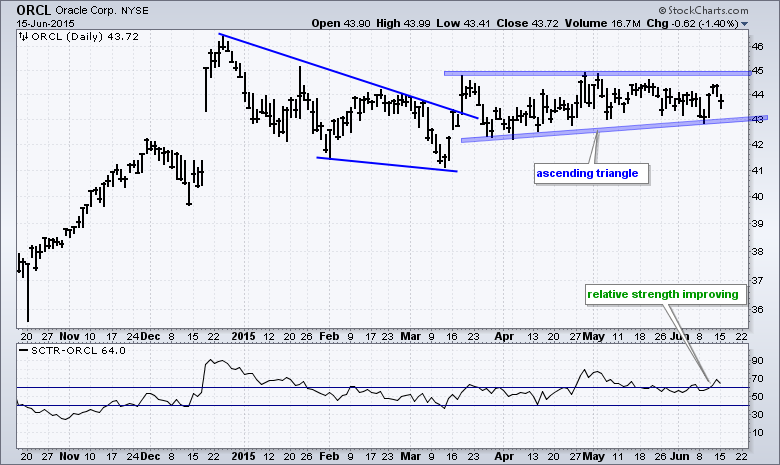Click the 'Dec' label on upper date axis
The height and width of the screenshot is (465, 780).
coord(150,336)
